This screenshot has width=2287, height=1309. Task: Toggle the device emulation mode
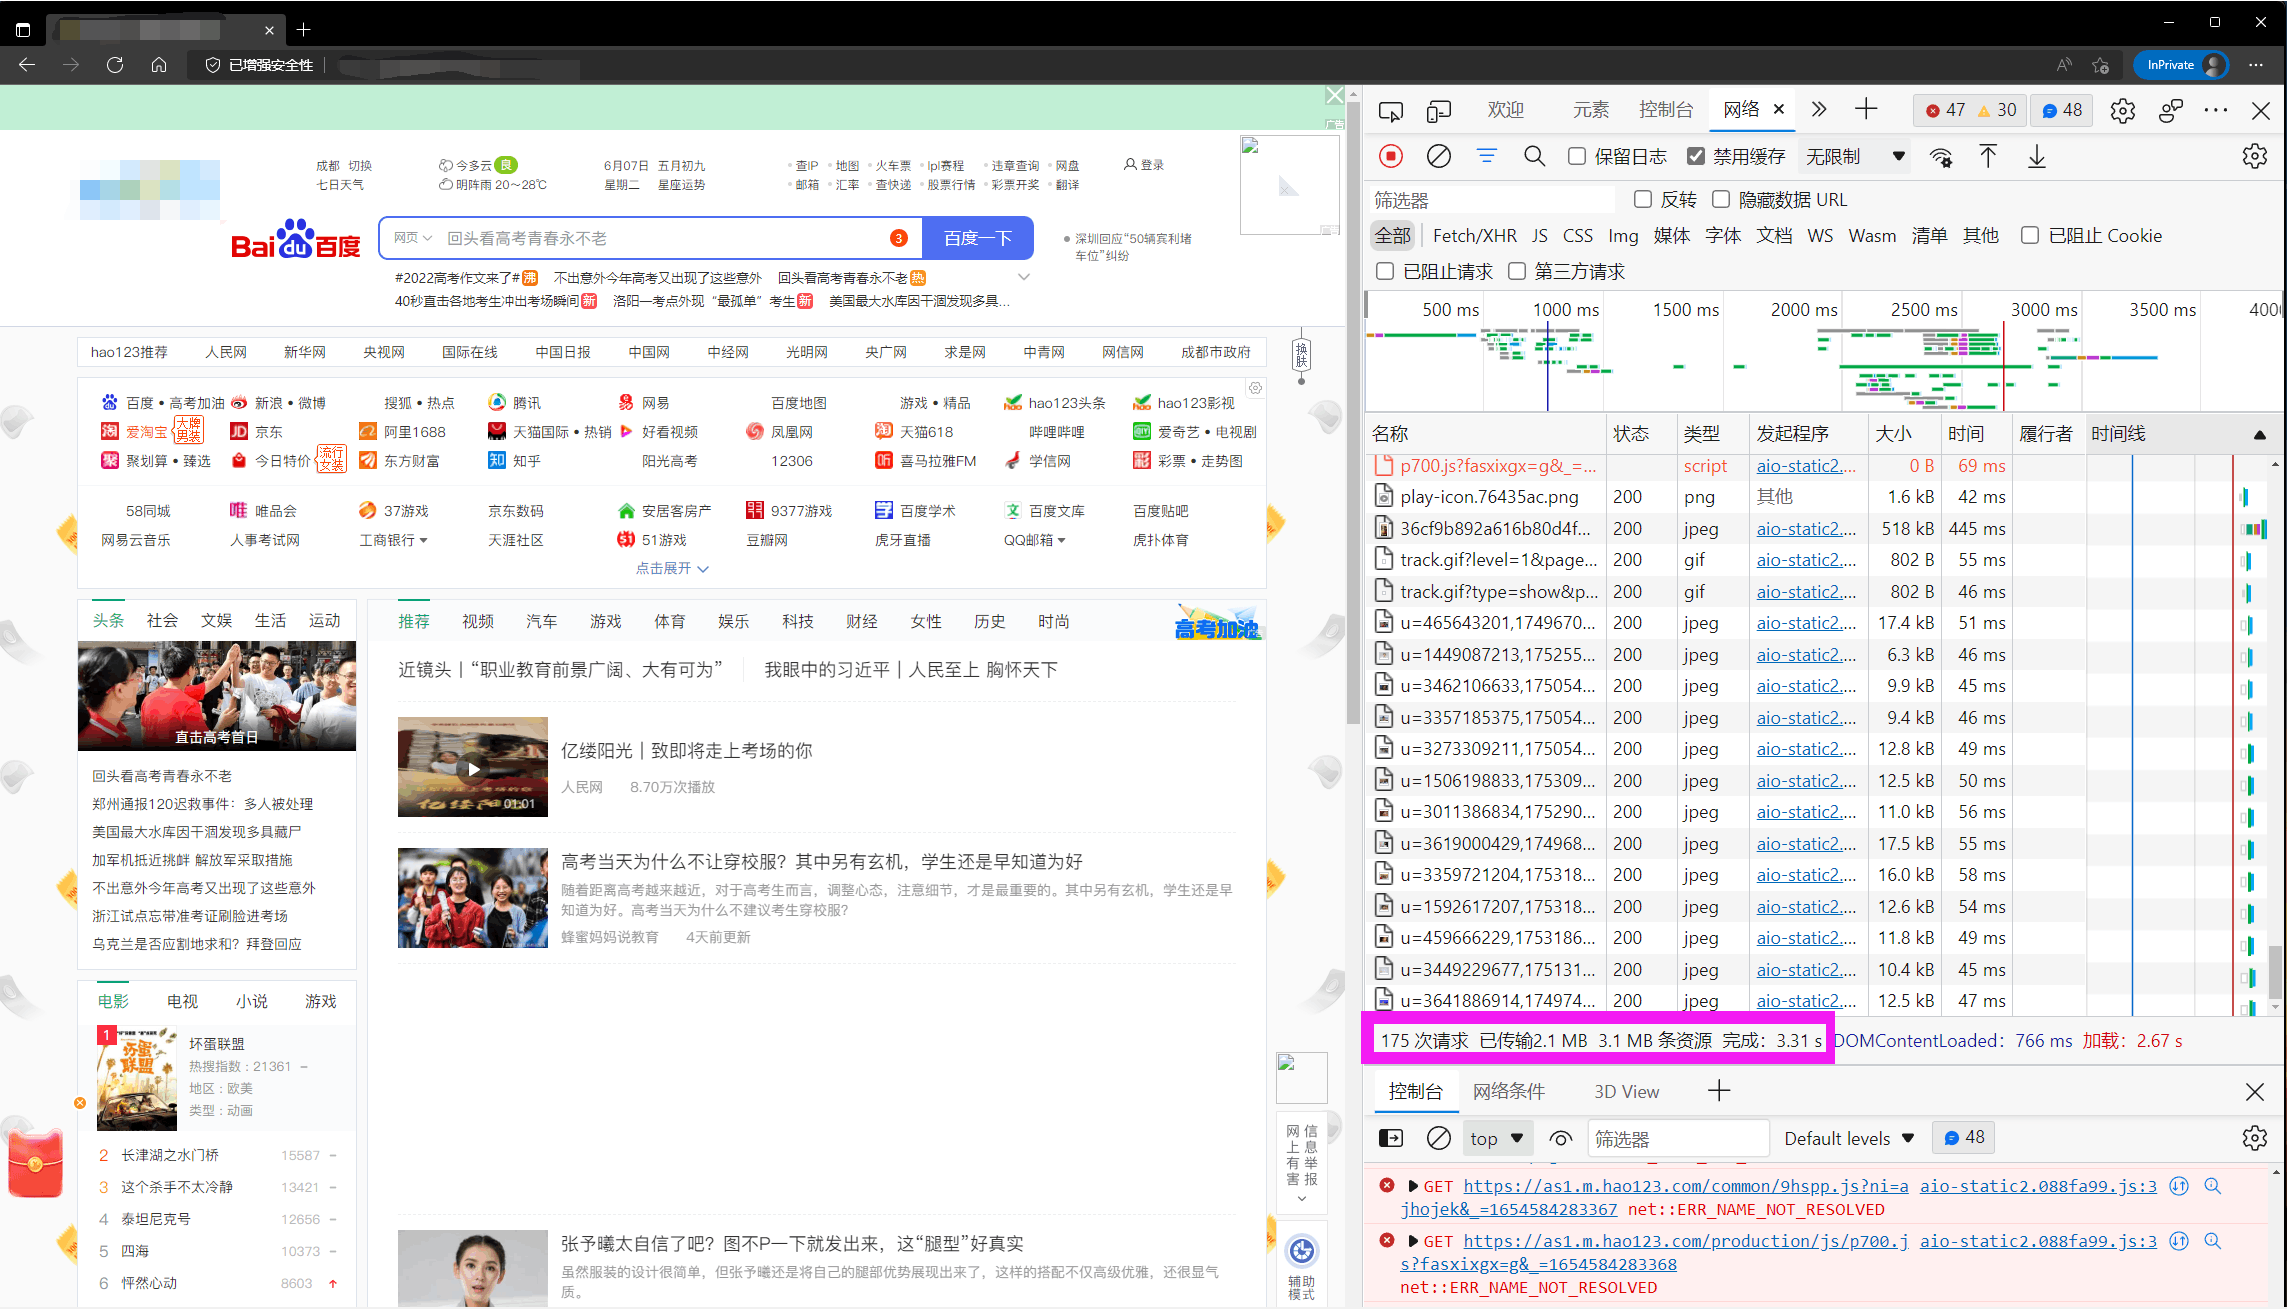pos(1438,110)
